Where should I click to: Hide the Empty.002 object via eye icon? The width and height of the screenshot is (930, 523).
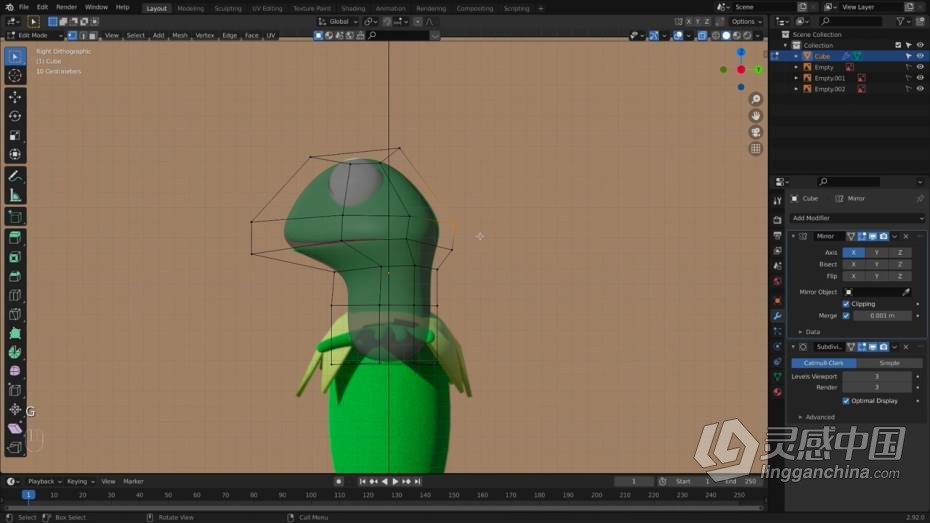tap(920, 89)
